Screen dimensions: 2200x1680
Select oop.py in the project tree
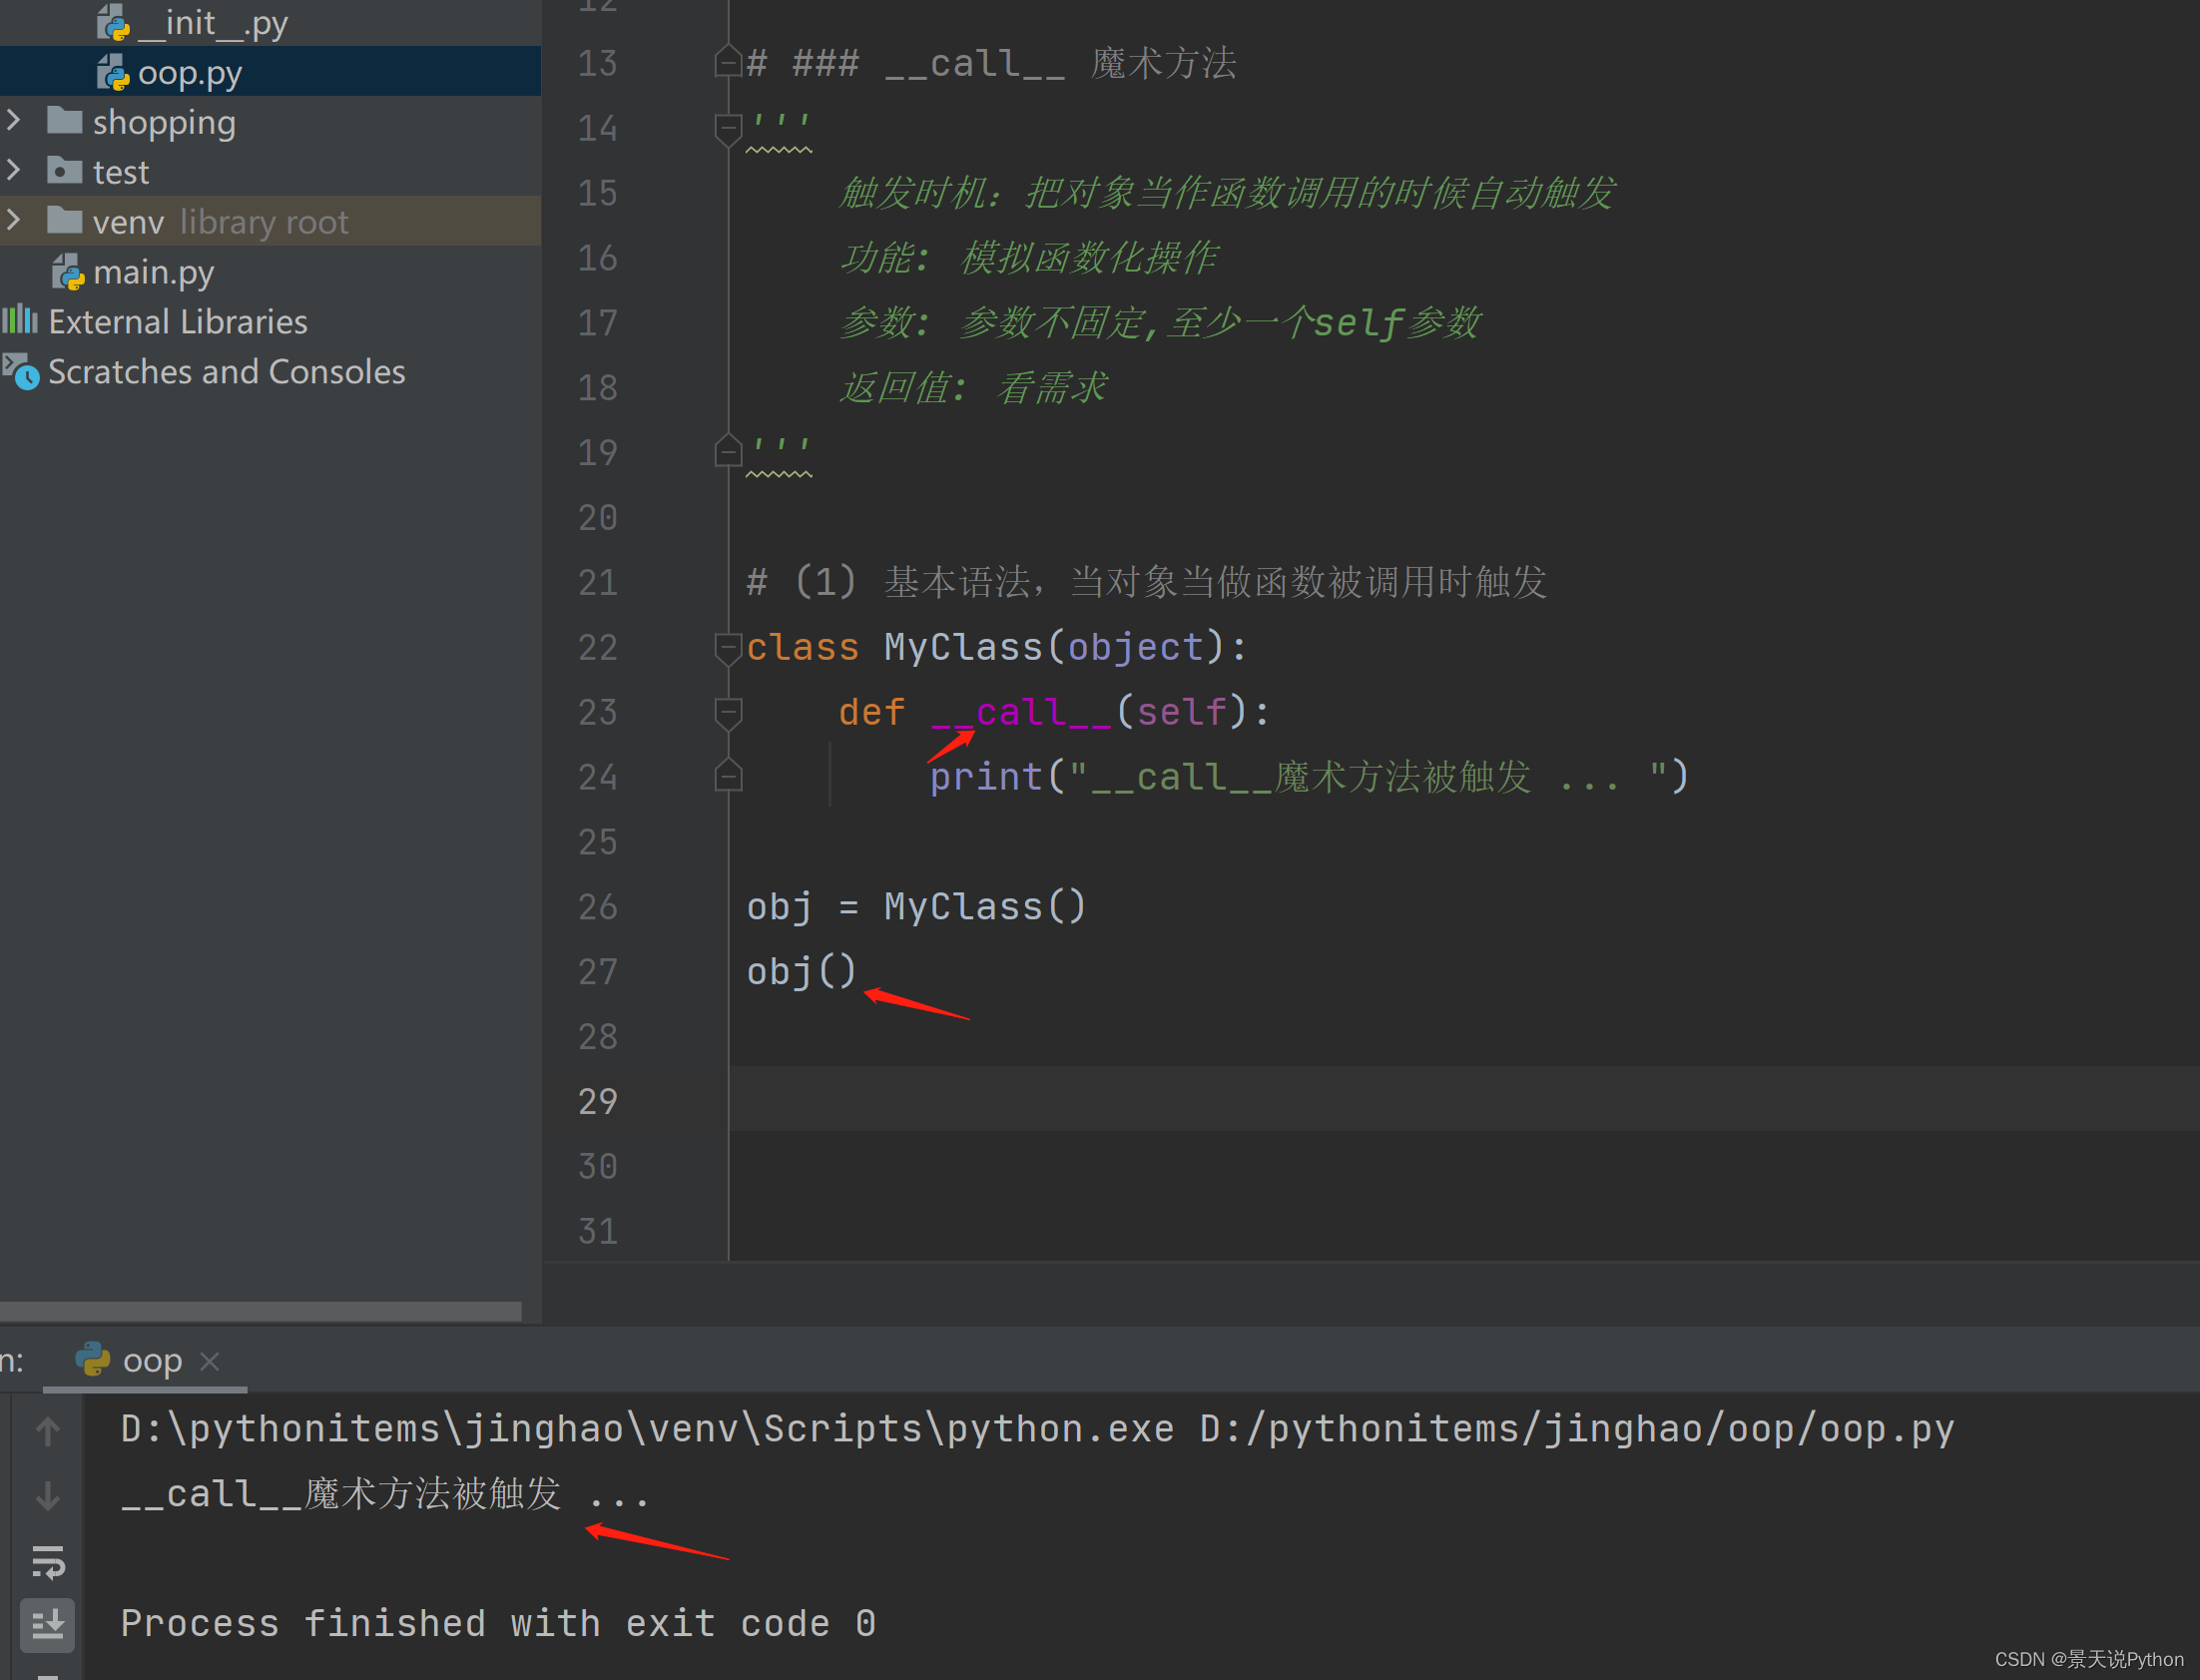[190, 72]
